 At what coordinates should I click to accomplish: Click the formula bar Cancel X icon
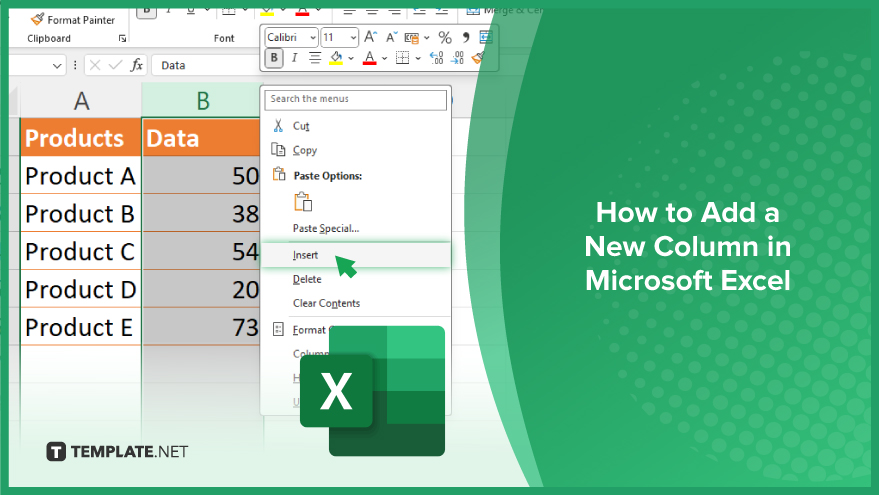95,65
